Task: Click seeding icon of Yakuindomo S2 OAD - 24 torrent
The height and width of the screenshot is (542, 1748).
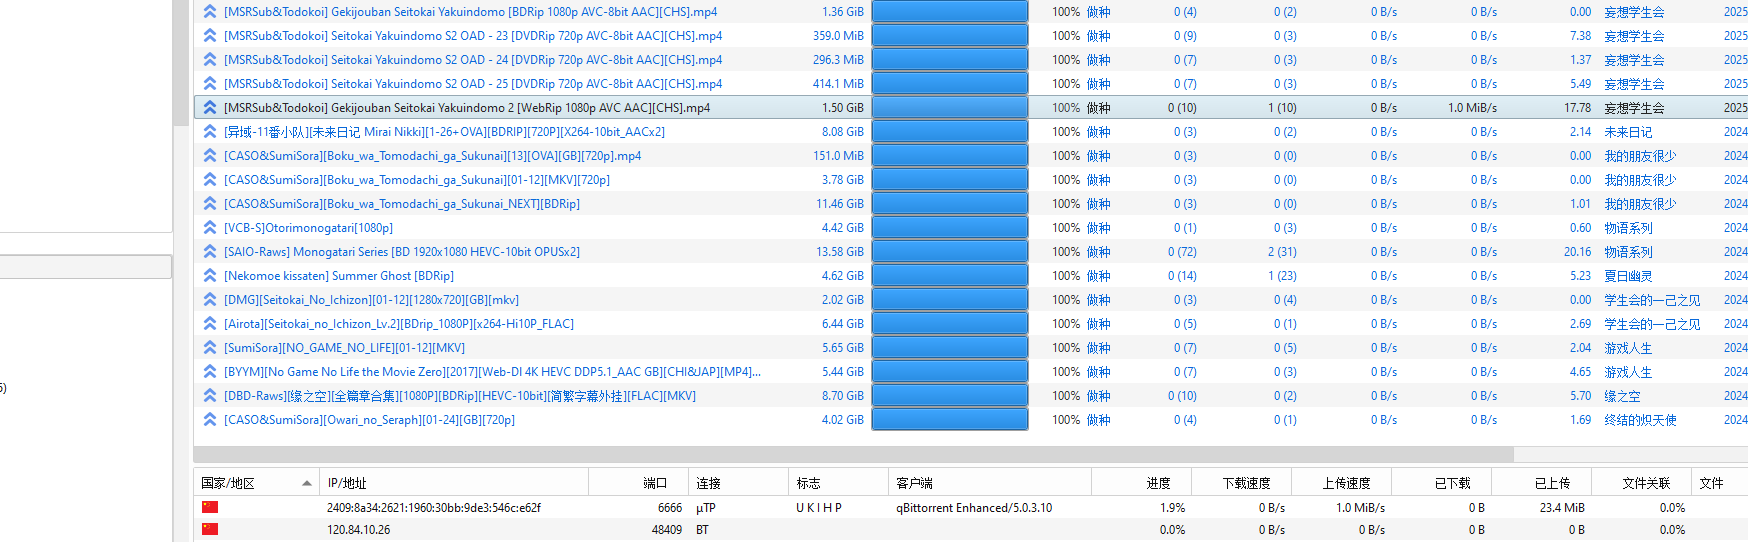Action: click(210, 60)
